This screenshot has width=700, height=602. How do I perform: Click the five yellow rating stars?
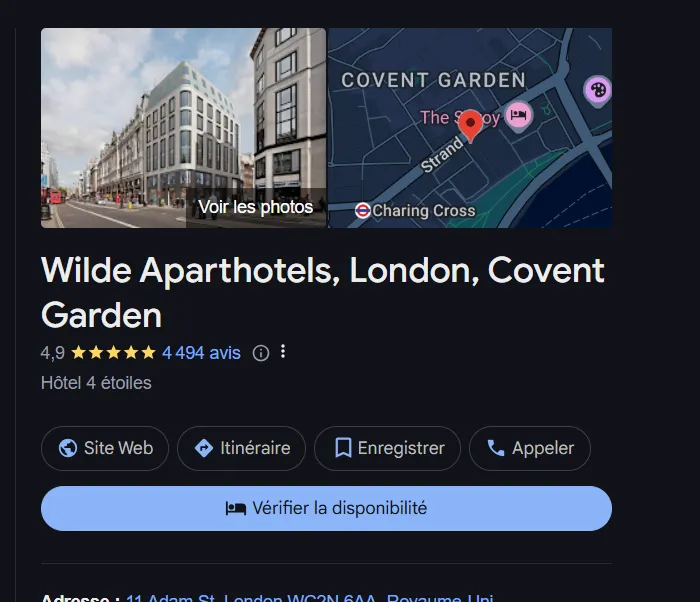(113, 353)
